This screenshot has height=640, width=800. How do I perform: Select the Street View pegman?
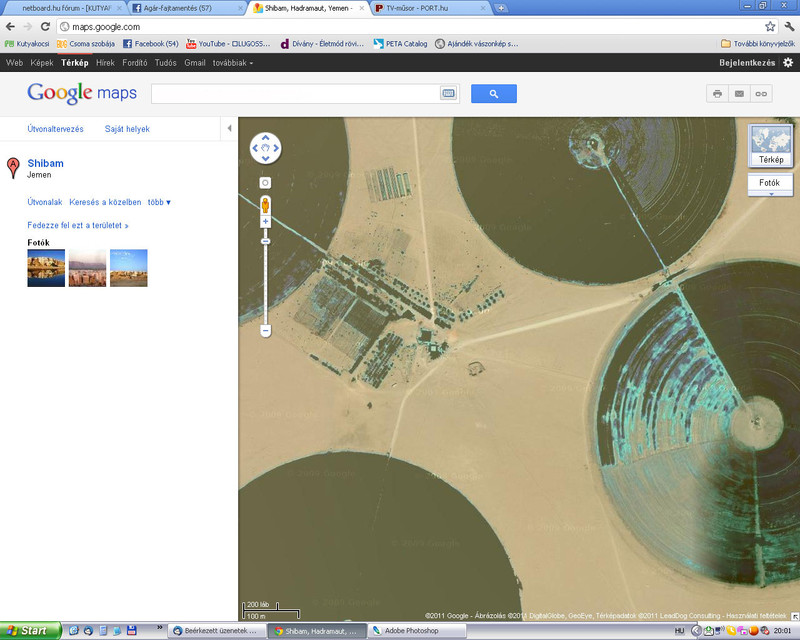point(265,205)
